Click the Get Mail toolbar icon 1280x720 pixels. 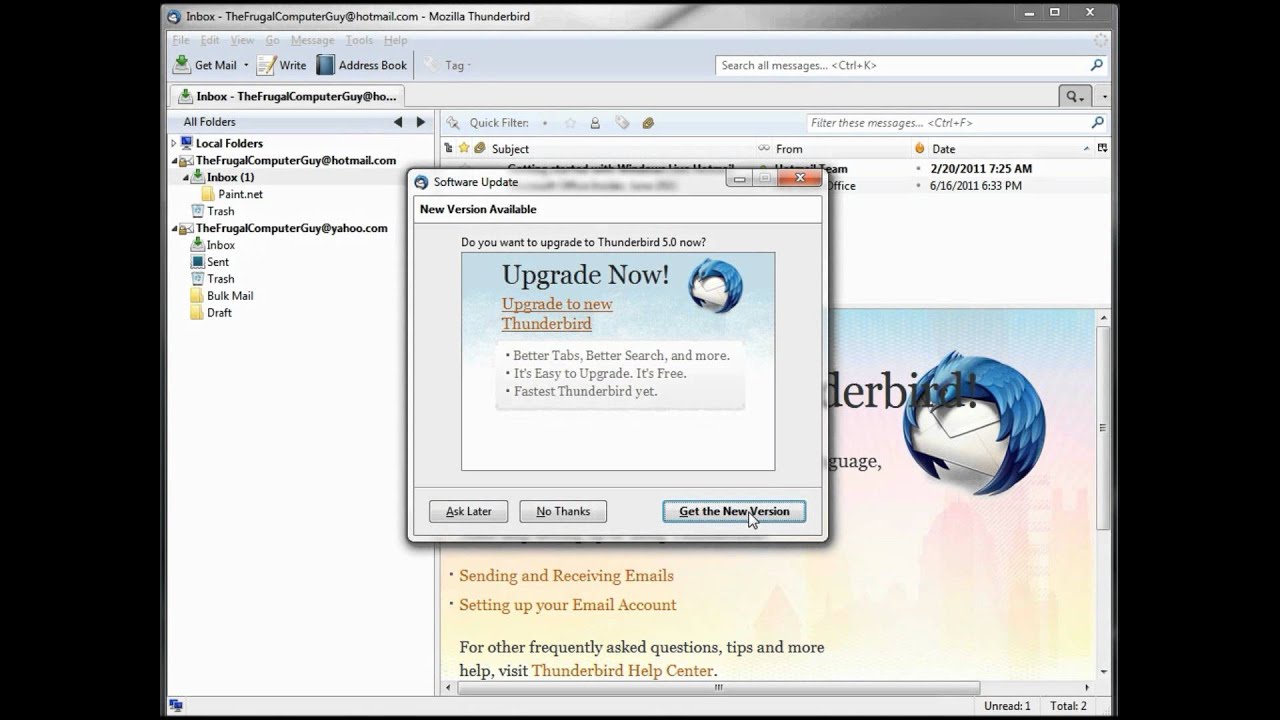point(181,65)
